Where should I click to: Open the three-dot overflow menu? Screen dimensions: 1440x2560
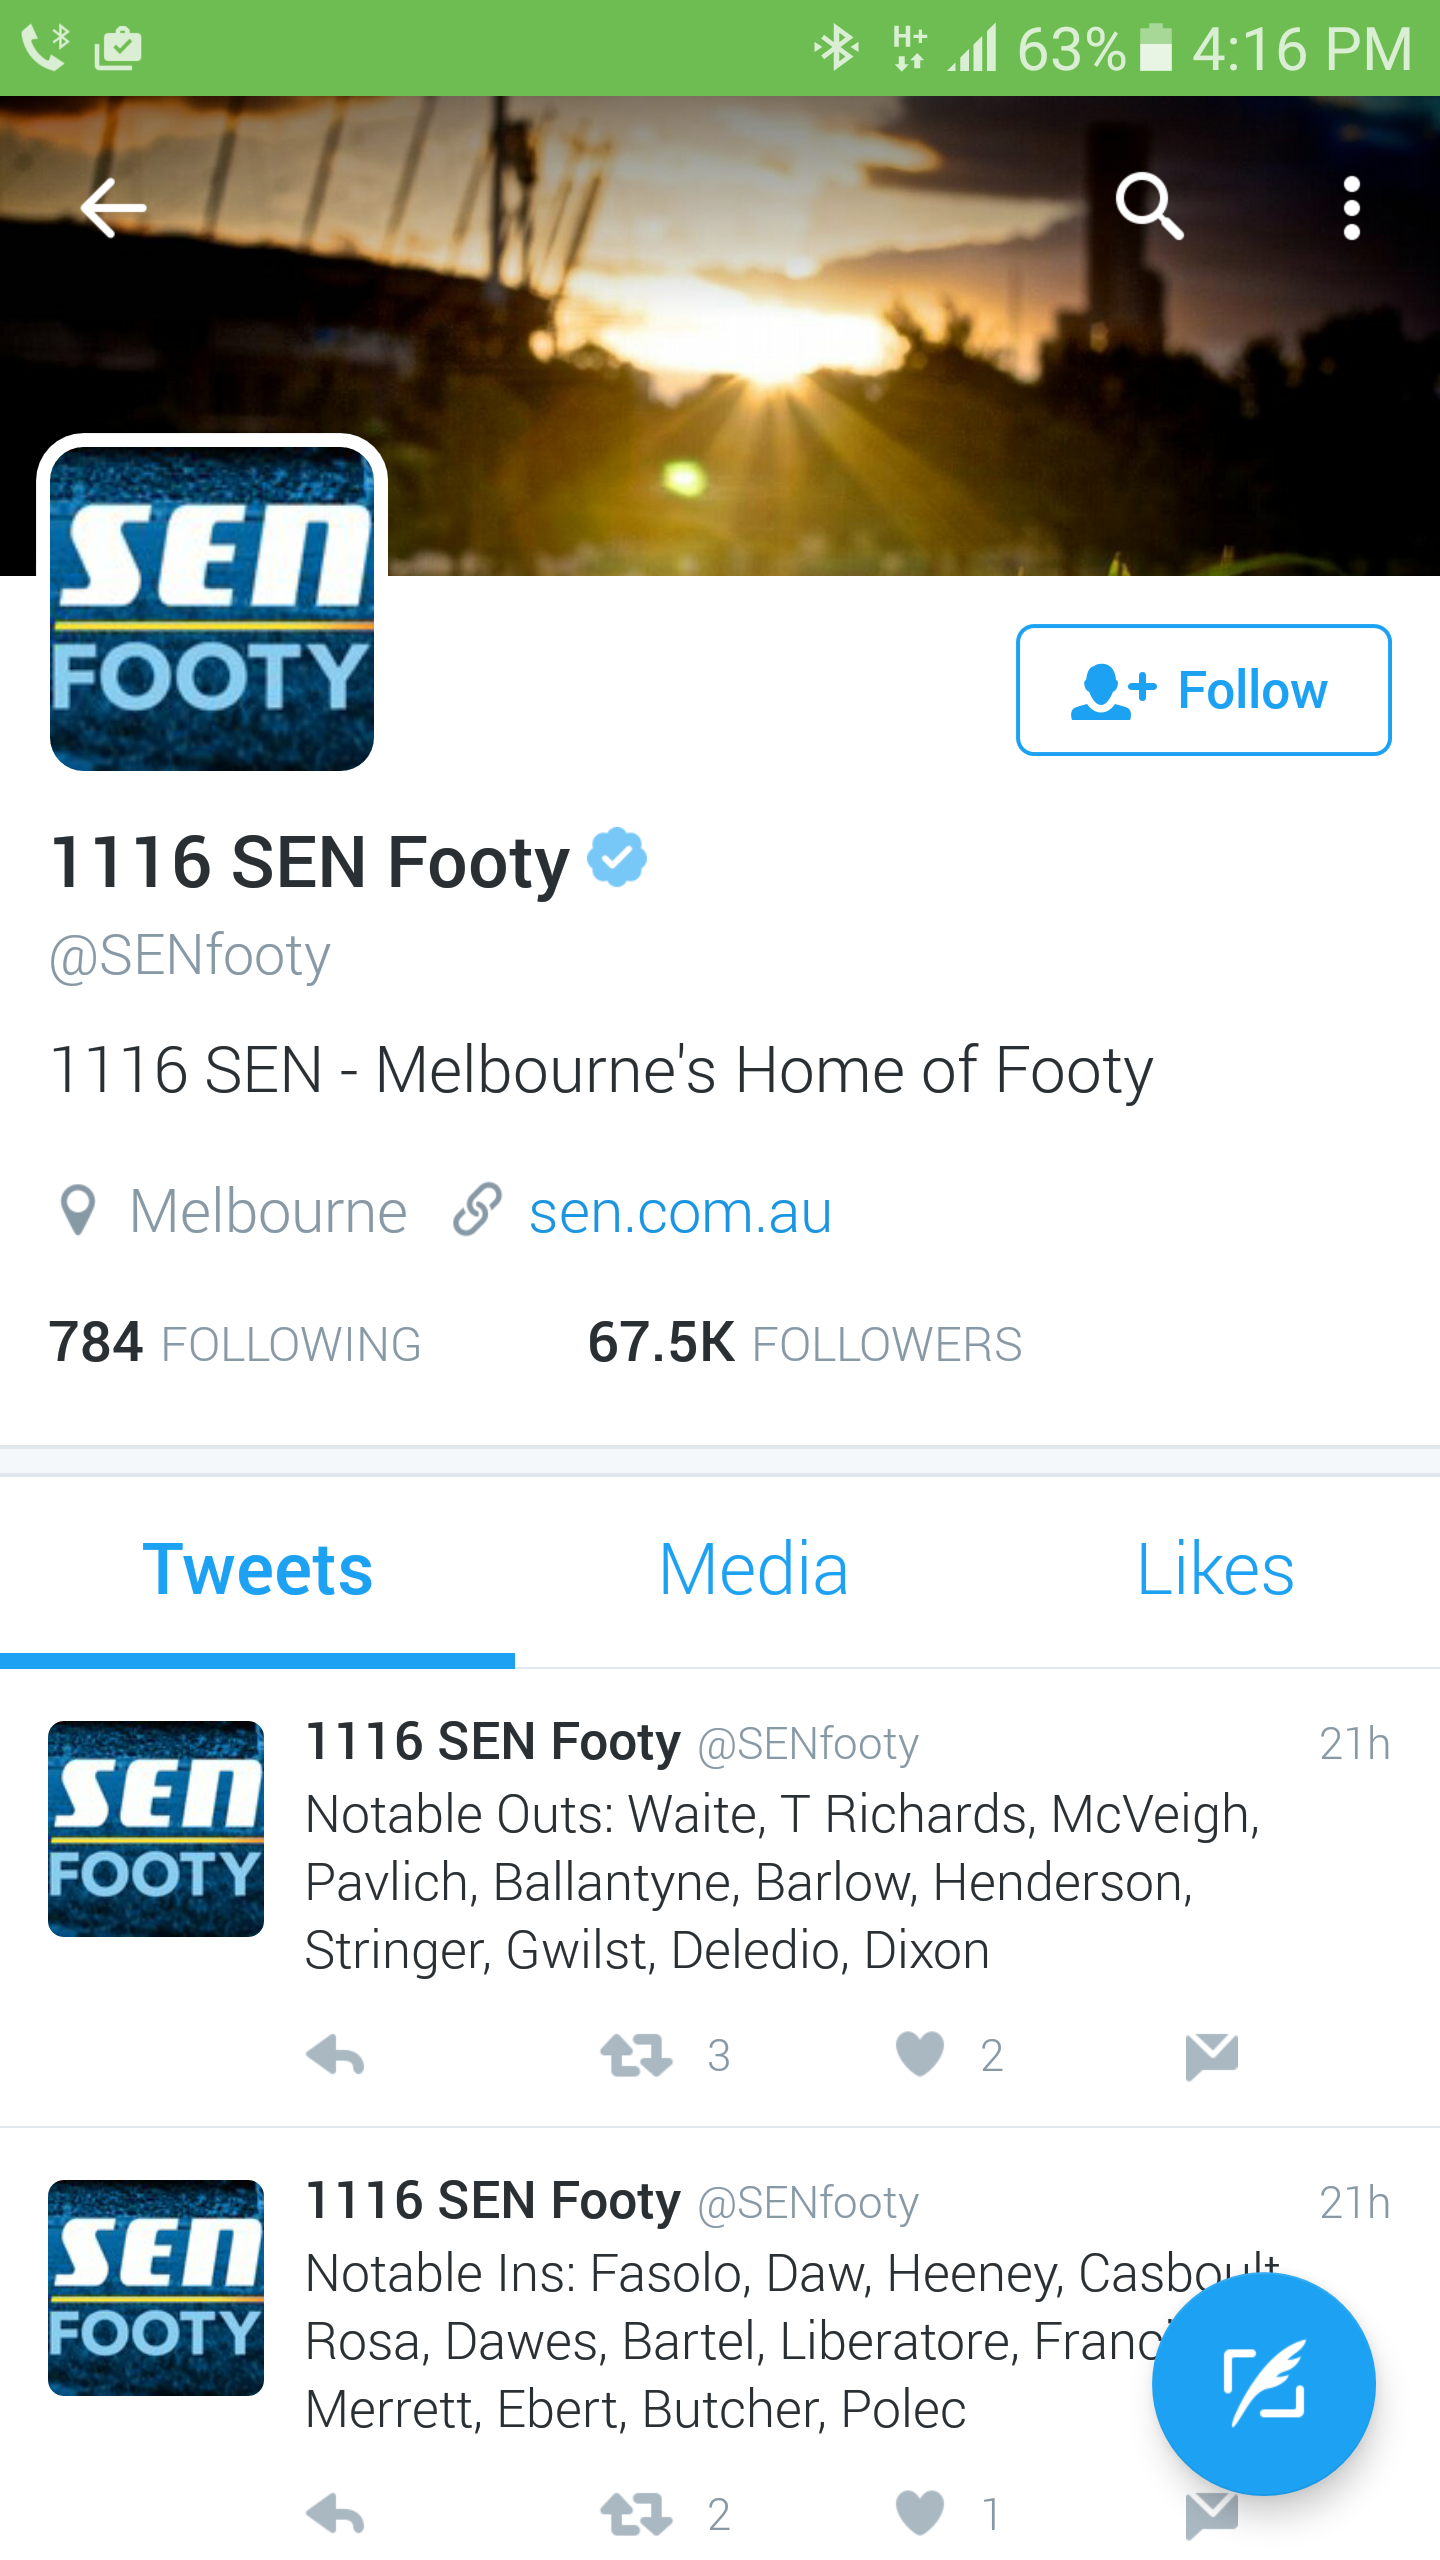[x=1351, y=208]
